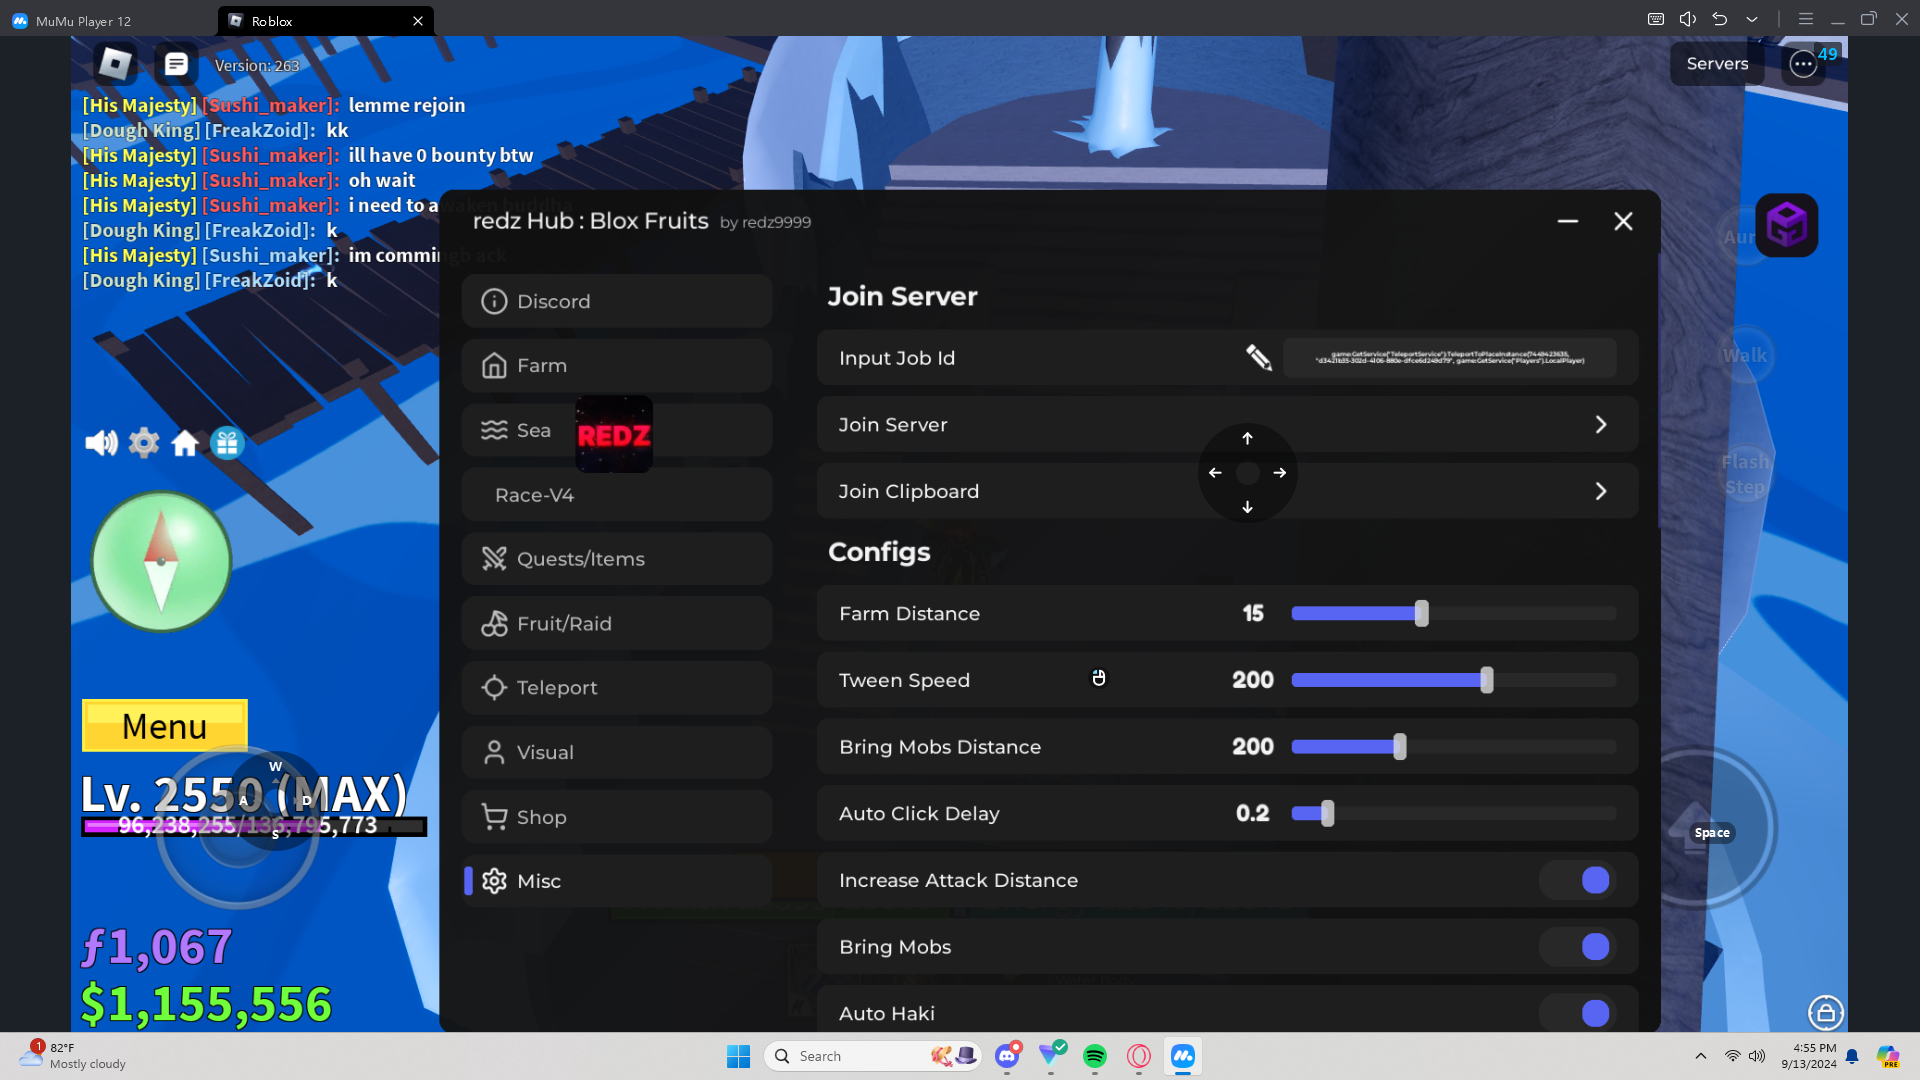Open MuMu Player from the taskbar
This screenshot has height=1080, width=1920.
click(x=1183, y=1056)
